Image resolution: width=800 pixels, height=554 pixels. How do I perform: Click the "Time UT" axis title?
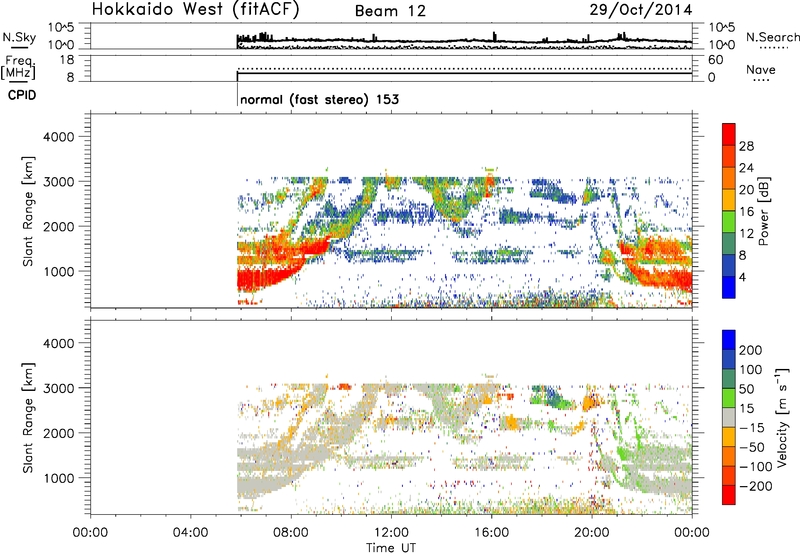click(391, 548)
